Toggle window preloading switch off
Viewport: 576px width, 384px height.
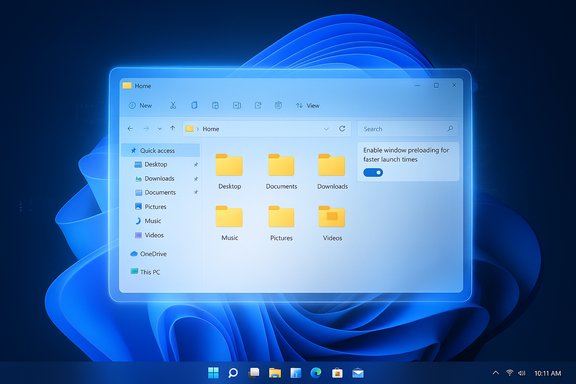tap(373, 173)
